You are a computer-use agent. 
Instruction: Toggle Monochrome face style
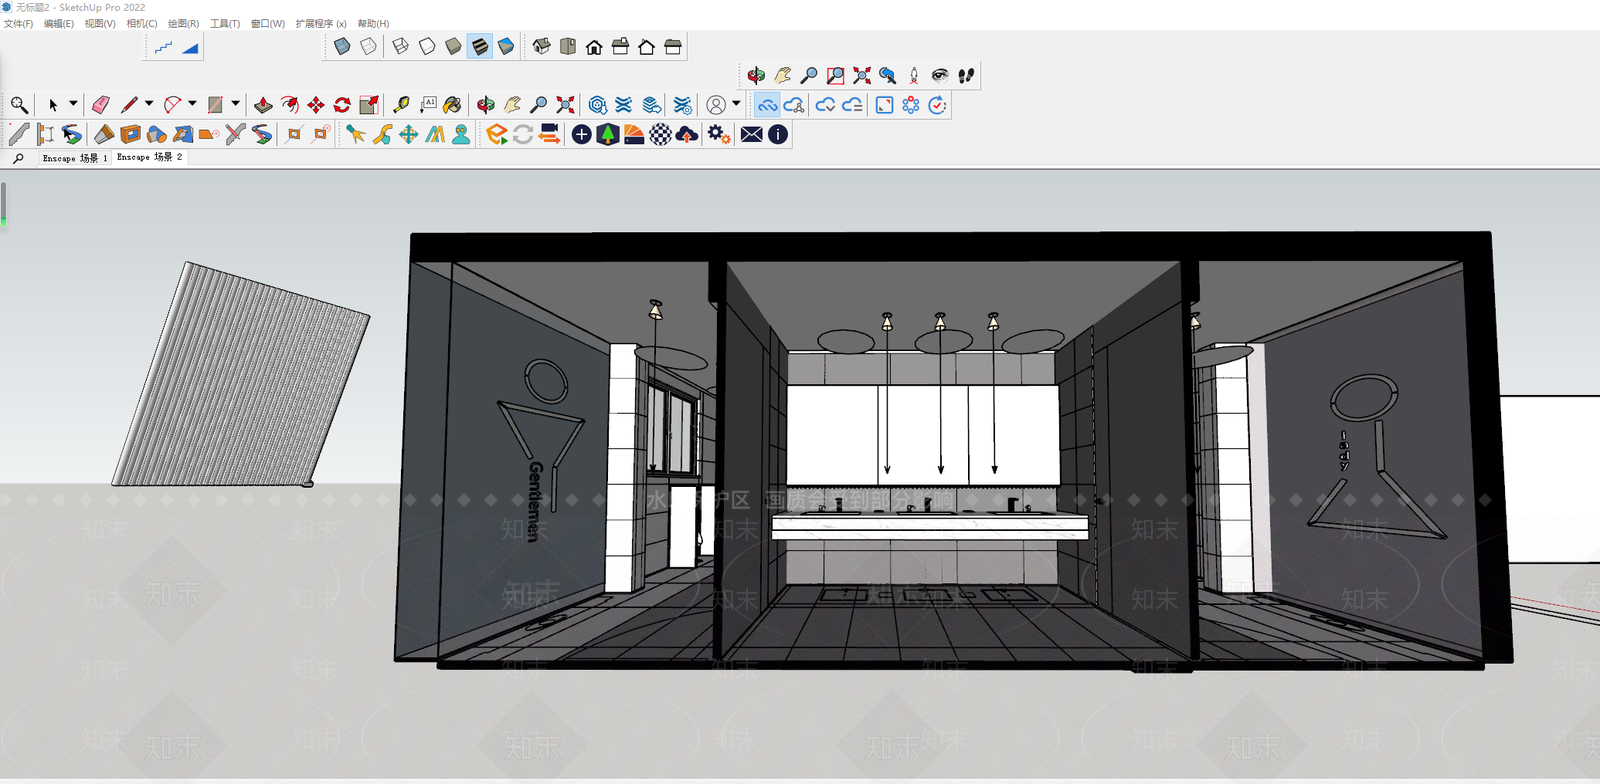506,47
